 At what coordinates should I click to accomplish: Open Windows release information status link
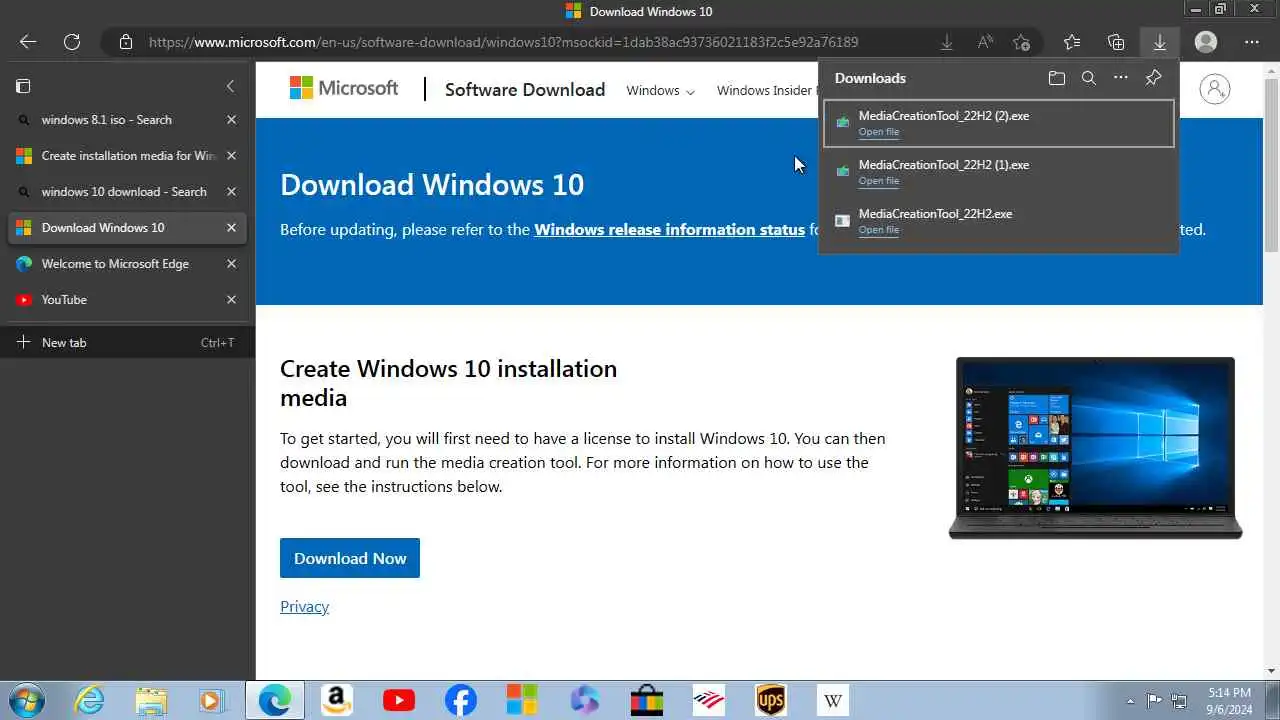tap(669, 229)
